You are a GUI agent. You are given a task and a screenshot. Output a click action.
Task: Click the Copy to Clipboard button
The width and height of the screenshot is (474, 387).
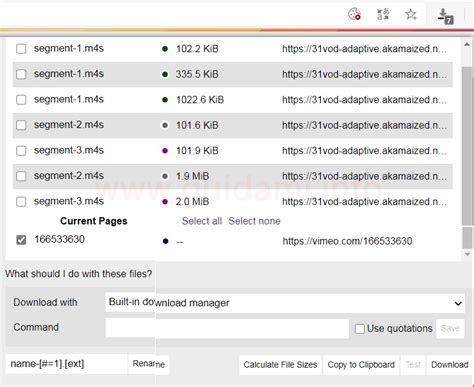[x=361, y=365]
